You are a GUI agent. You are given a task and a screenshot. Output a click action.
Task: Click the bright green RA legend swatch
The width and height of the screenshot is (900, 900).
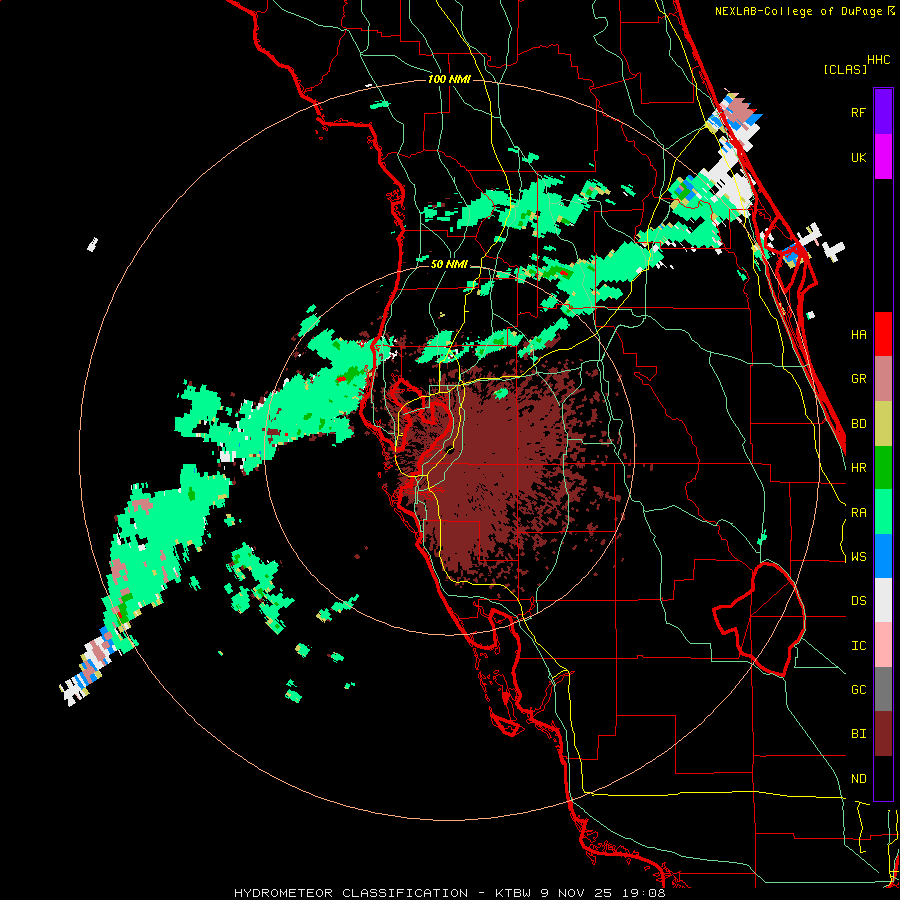883,512
